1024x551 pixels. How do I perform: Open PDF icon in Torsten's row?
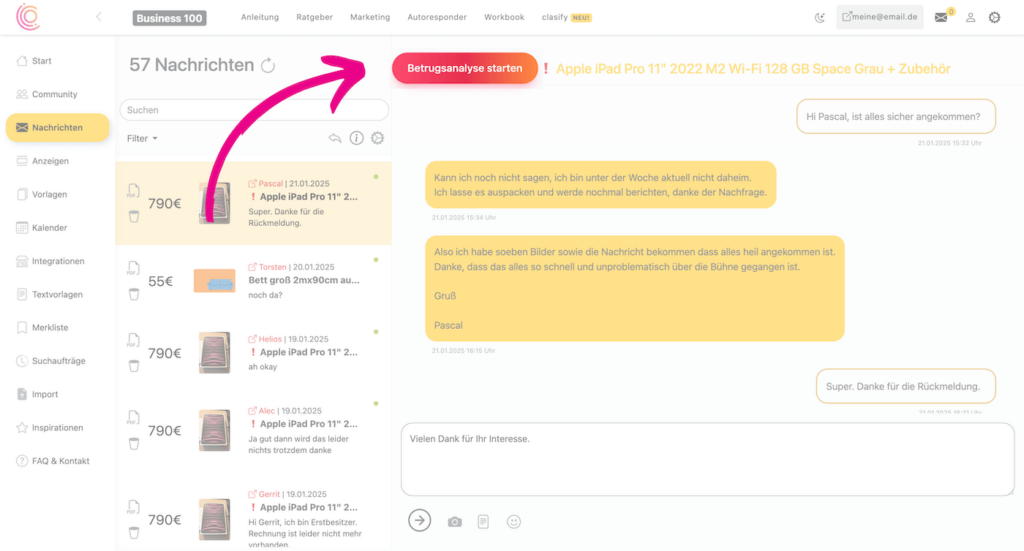(x=133, y=268)
